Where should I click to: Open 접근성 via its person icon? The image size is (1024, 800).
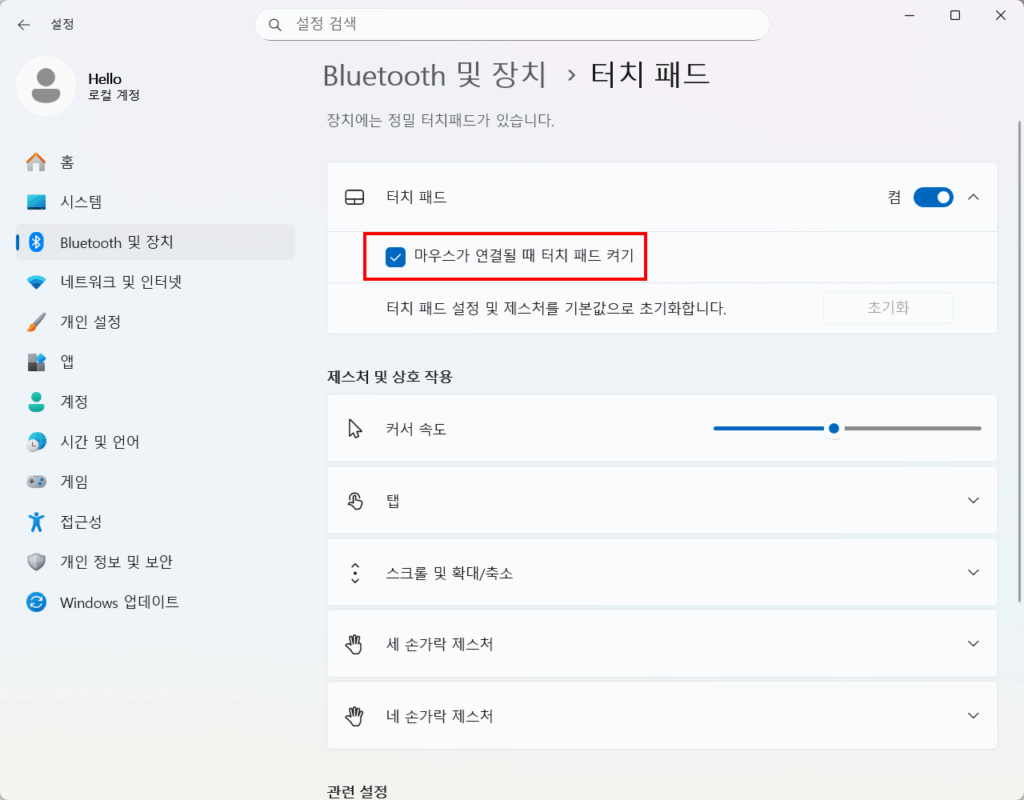(x=37, y=522)
